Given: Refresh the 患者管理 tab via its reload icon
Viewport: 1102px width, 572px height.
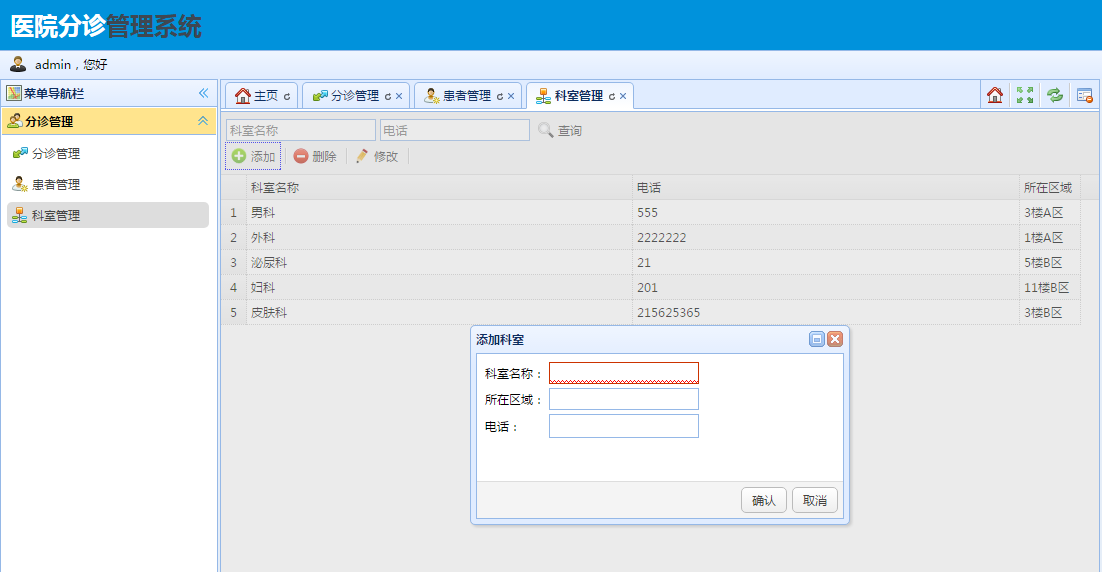Looking at the screenshot, I should coord(499,96).
